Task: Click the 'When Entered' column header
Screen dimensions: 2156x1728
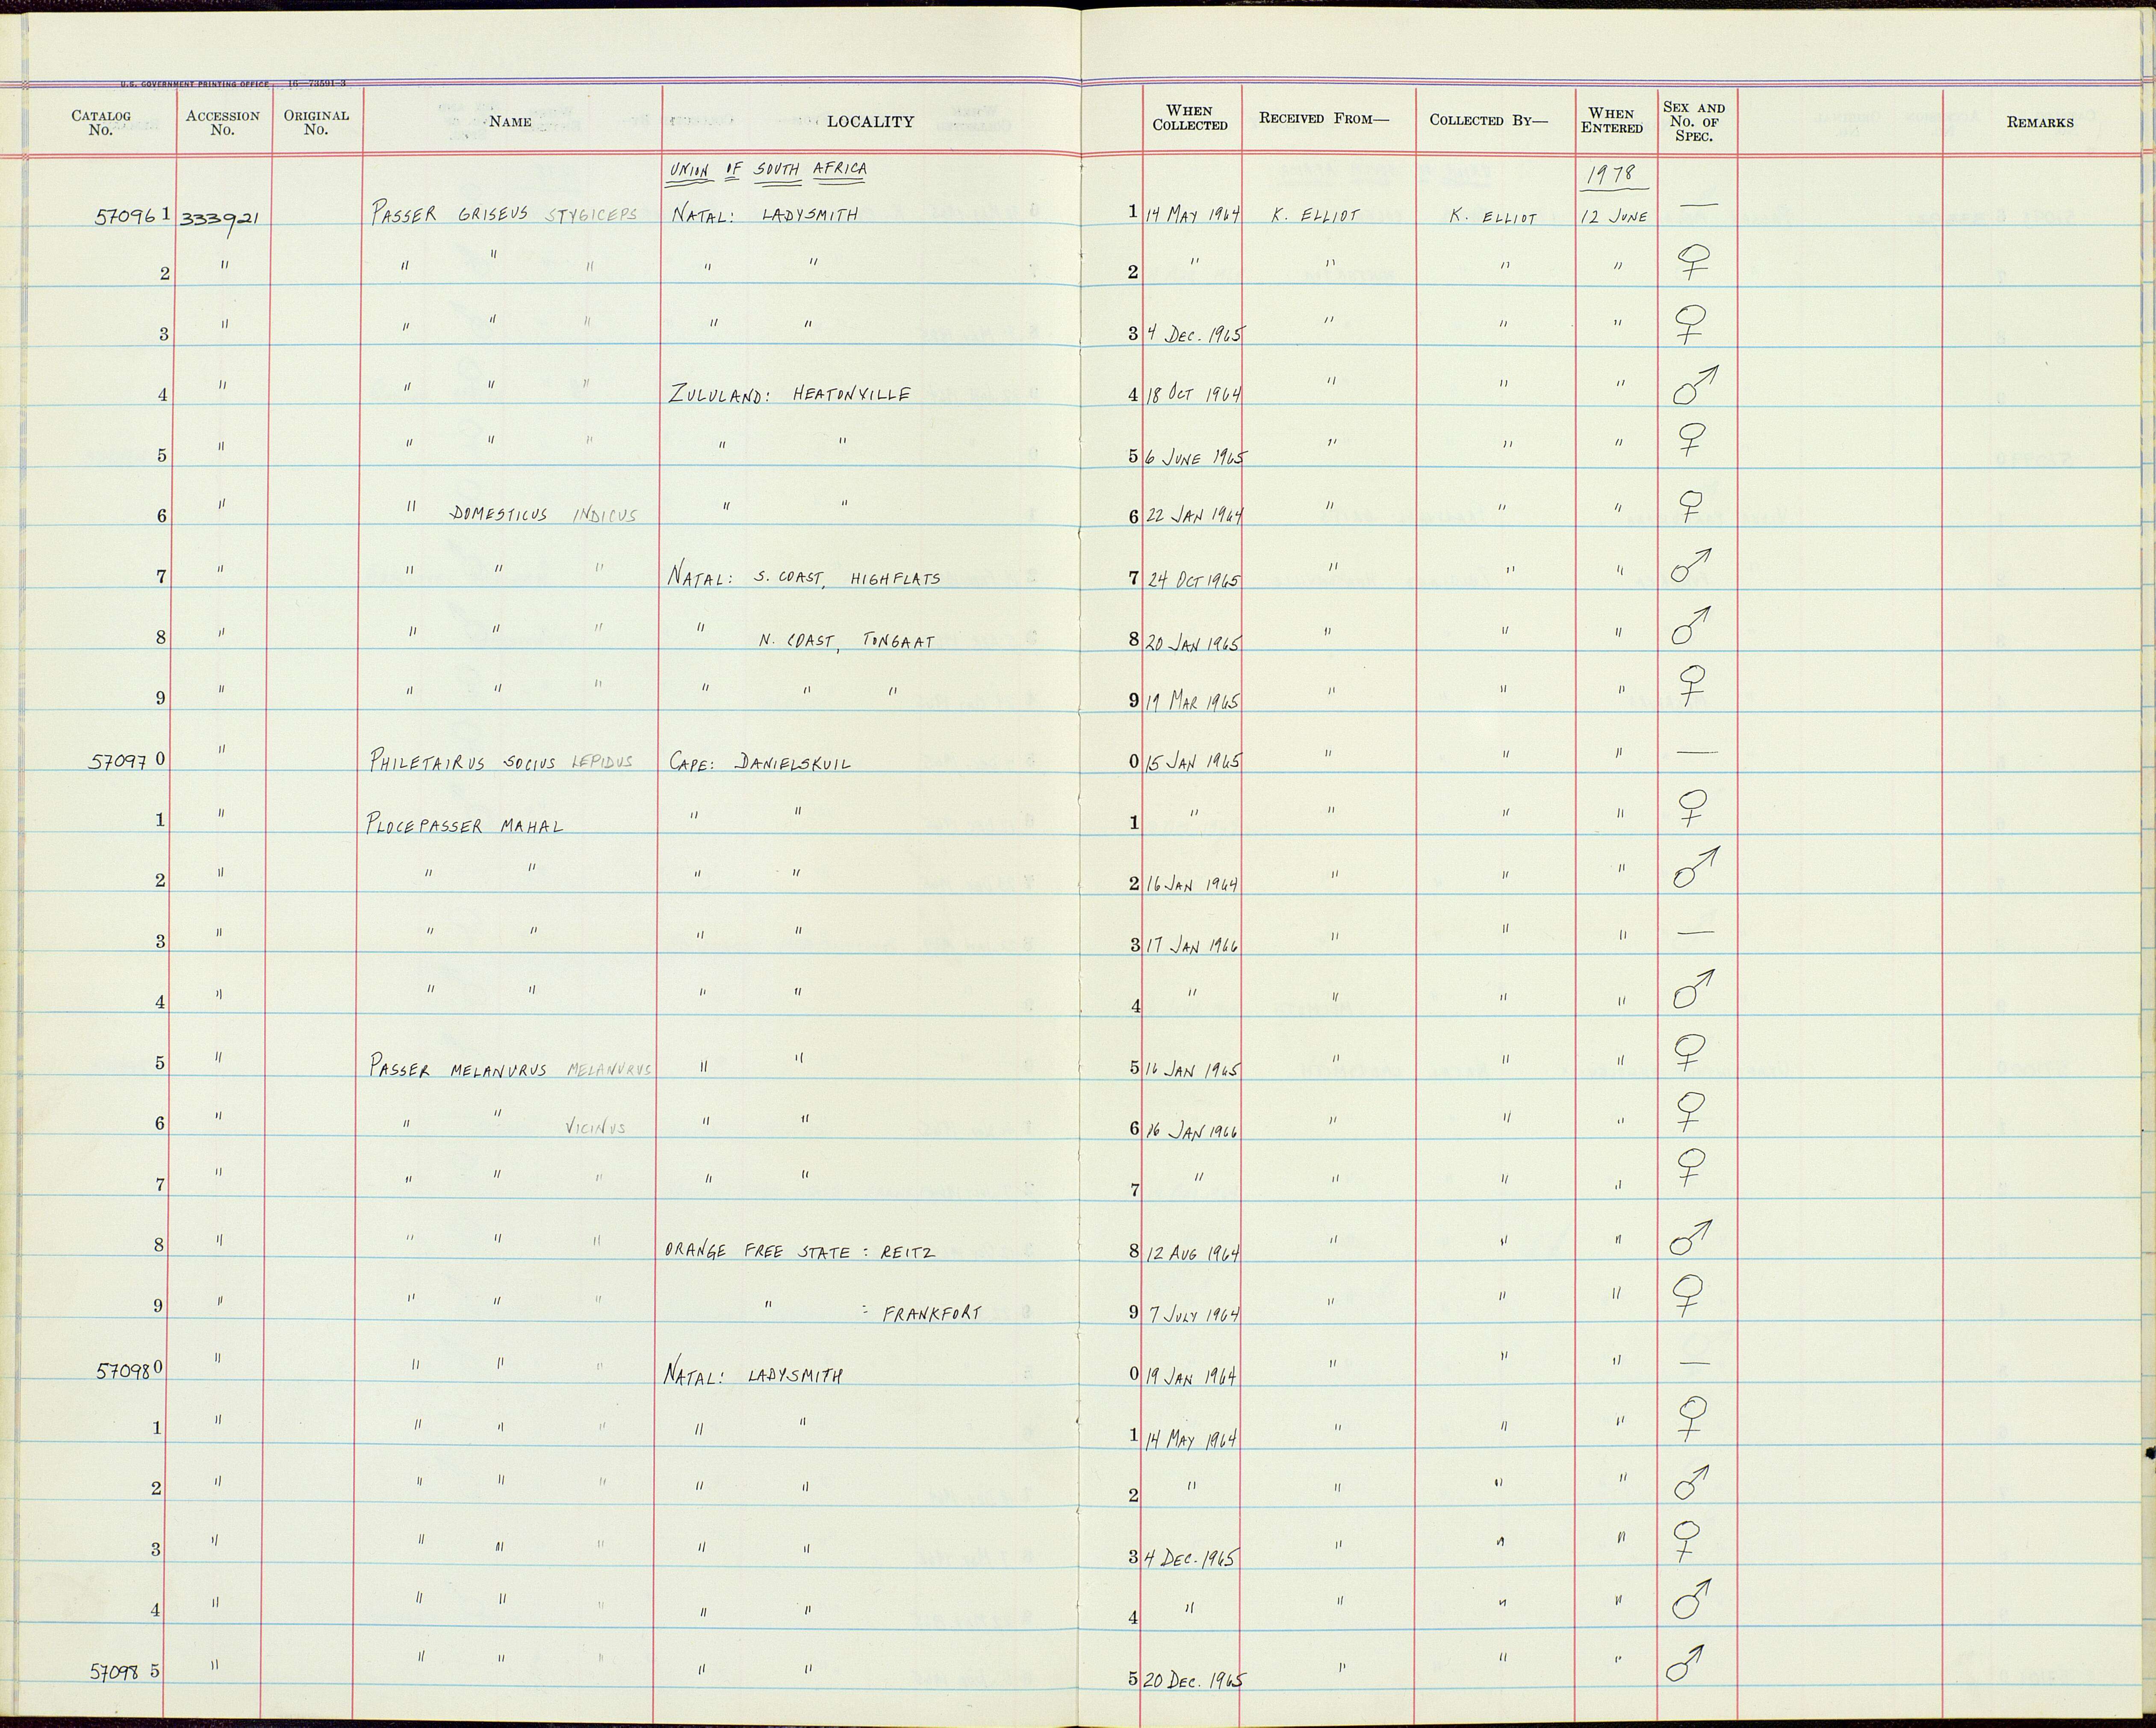Action: 1612,120
